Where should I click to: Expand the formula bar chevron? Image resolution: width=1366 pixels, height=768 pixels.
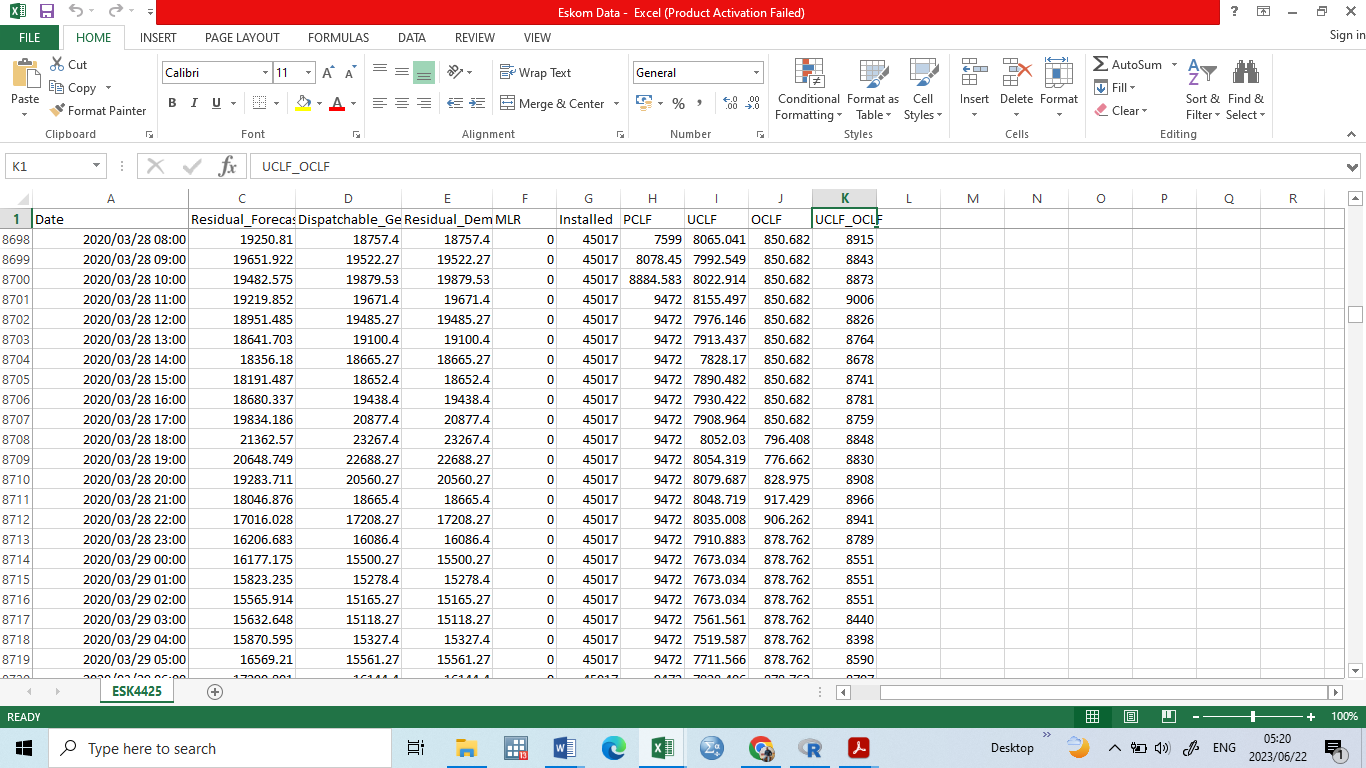click(1353, 167)
